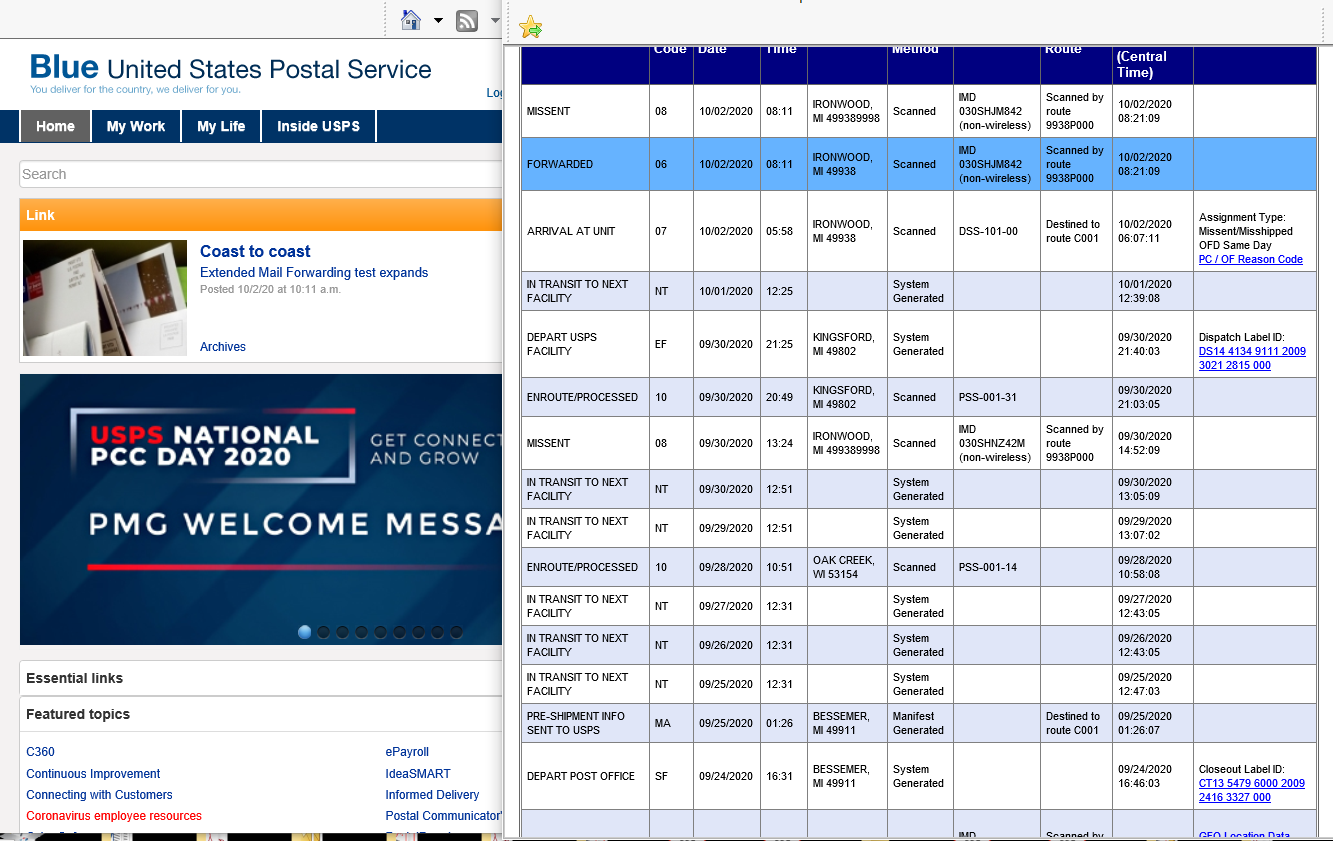
Task: Open the ePayroll link
Action: click(407, 752)
